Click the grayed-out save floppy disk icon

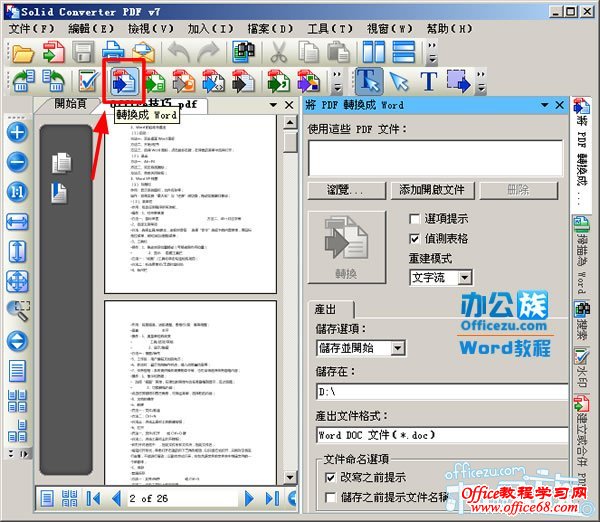[x=83, y=52]
